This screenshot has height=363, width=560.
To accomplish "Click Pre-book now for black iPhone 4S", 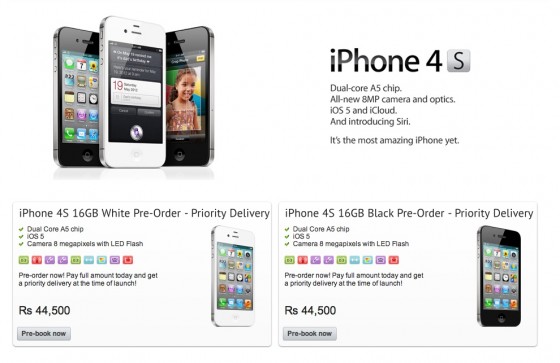I will (x=310, y=333).
